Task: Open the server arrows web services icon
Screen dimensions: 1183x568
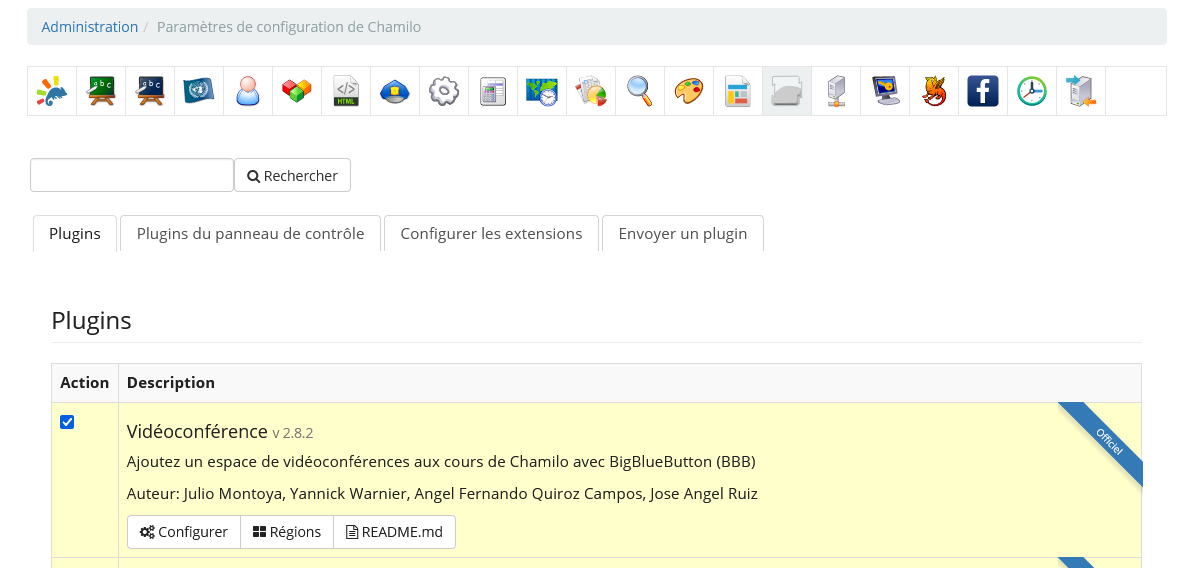Action: [x=1082, y=91]
